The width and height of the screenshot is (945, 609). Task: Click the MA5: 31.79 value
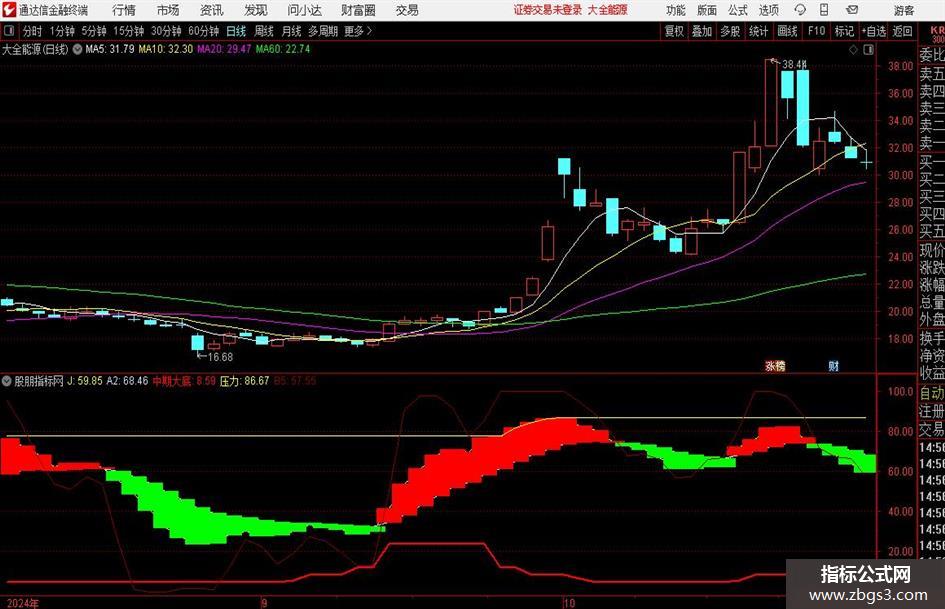click(x=110, y=49)
